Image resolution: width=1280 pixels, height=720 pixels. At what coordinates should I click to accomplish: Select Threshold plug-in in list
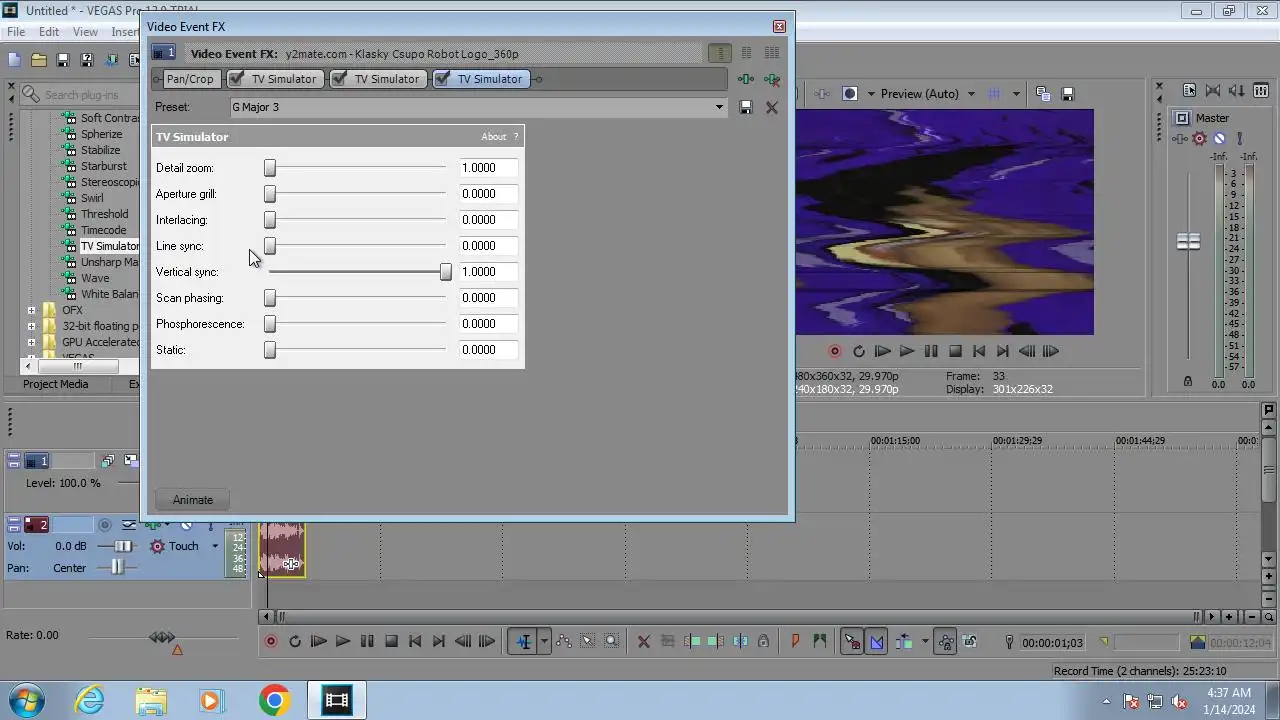tap(104, 214)
